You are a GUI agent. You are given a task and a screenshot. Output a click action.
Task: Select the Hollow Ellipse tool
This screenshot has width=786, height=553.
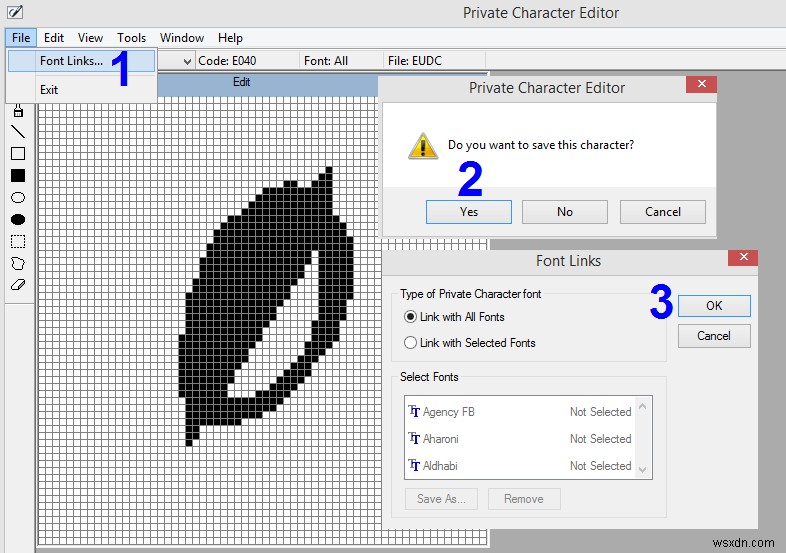coord(18,198)
